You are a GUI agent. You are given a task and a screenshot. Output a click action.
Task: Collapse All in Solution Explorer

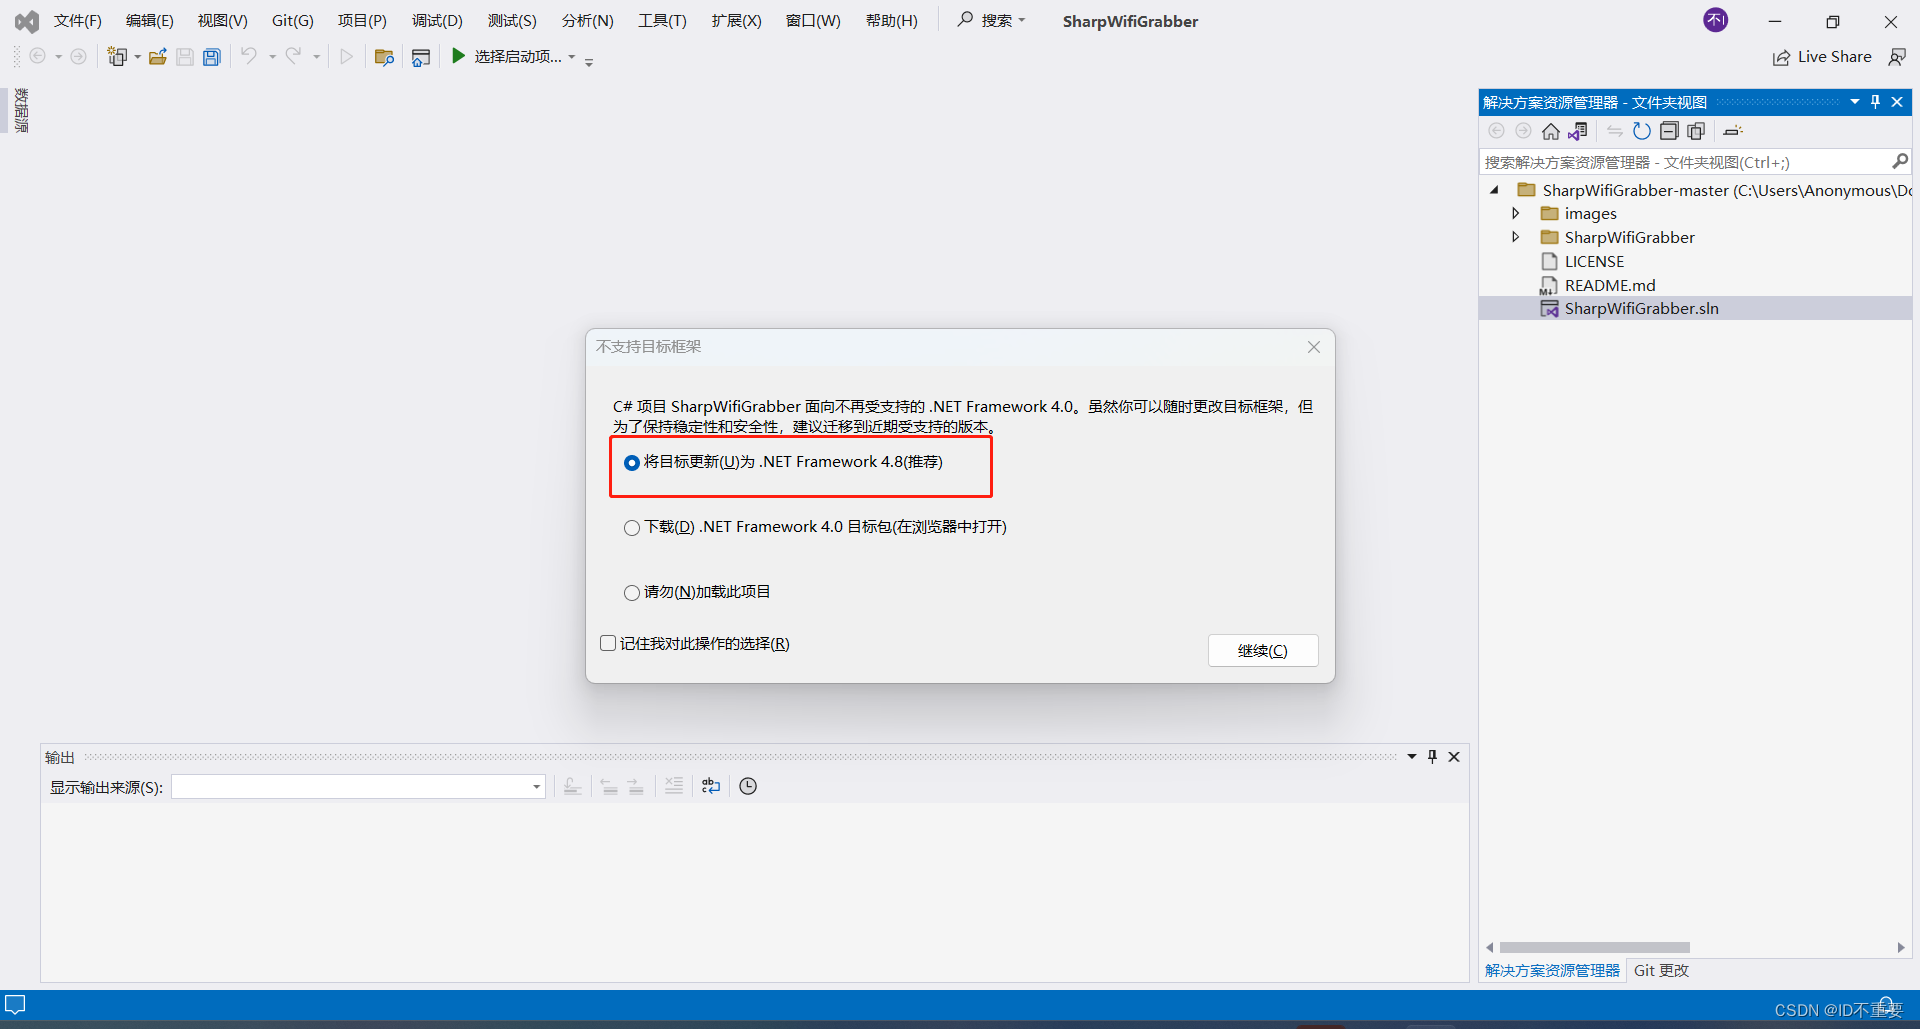(x=1668, y=131)
